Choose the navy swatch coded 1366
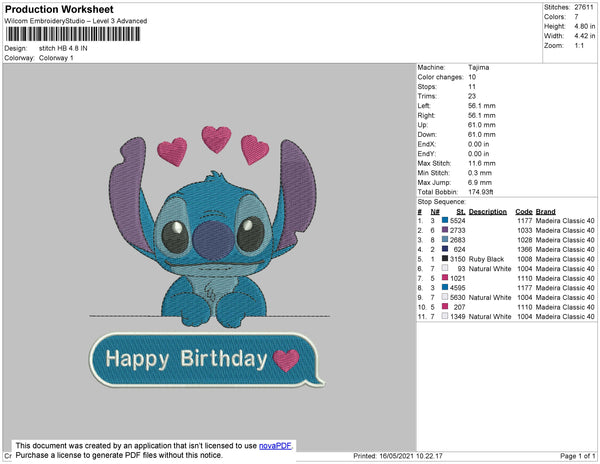Screen dimensions: 600x464 pyautogui.click(x=446, y=249)
